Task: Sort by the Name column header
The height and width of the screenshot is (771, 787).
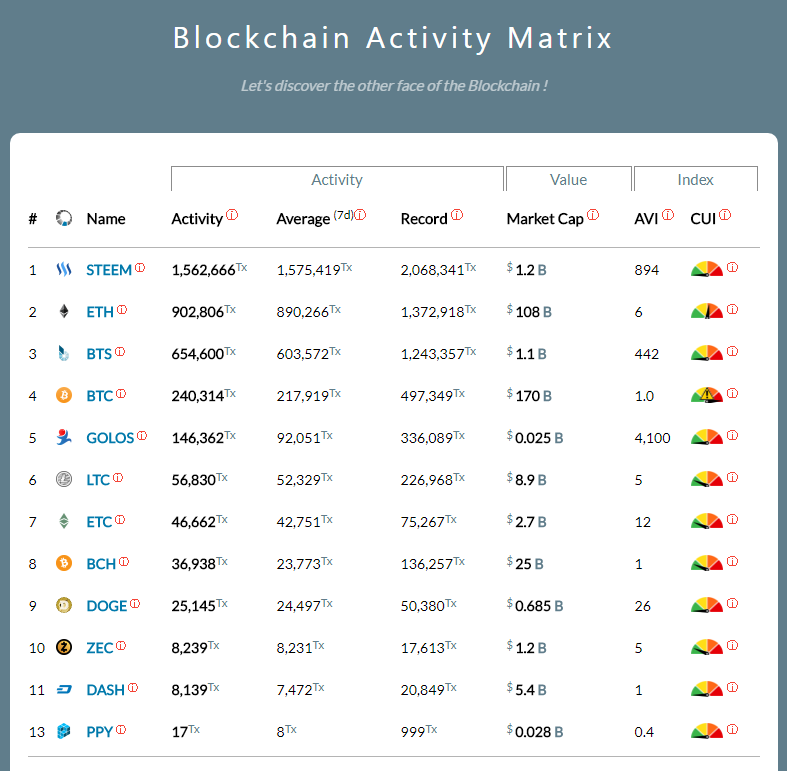Action: point(106,219)
